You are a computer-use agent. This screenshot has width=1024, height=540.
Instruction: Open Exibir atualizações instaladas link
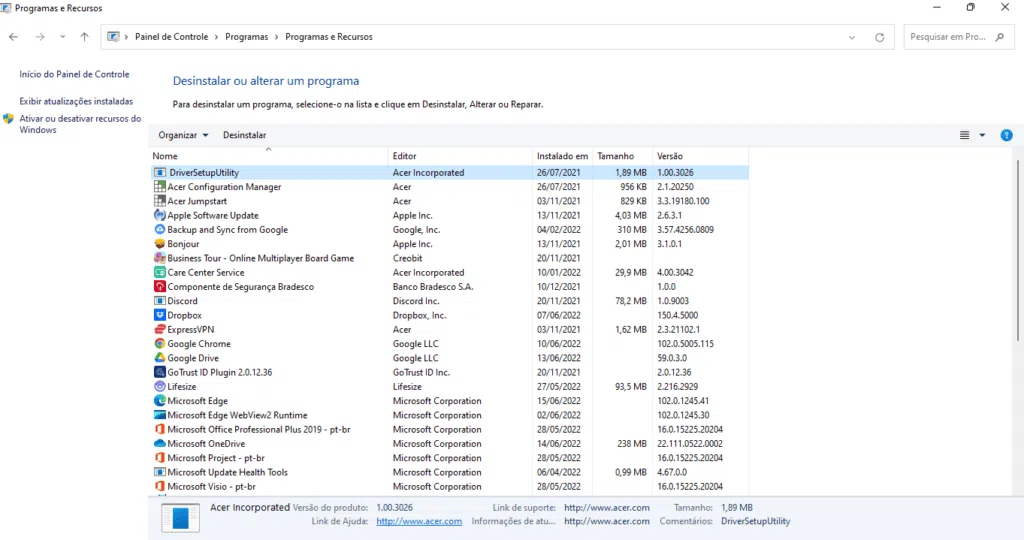(76, 101)
